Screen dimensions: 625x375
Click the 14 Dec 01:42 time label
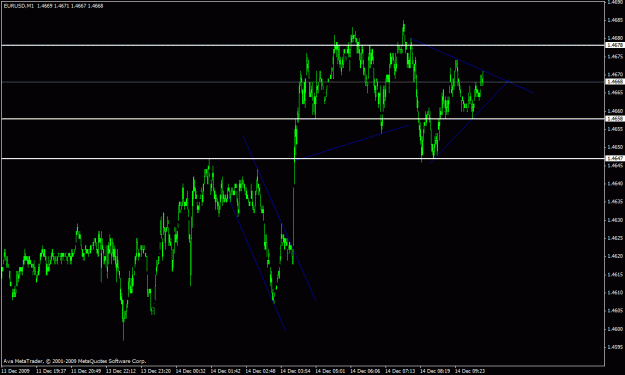226,371
